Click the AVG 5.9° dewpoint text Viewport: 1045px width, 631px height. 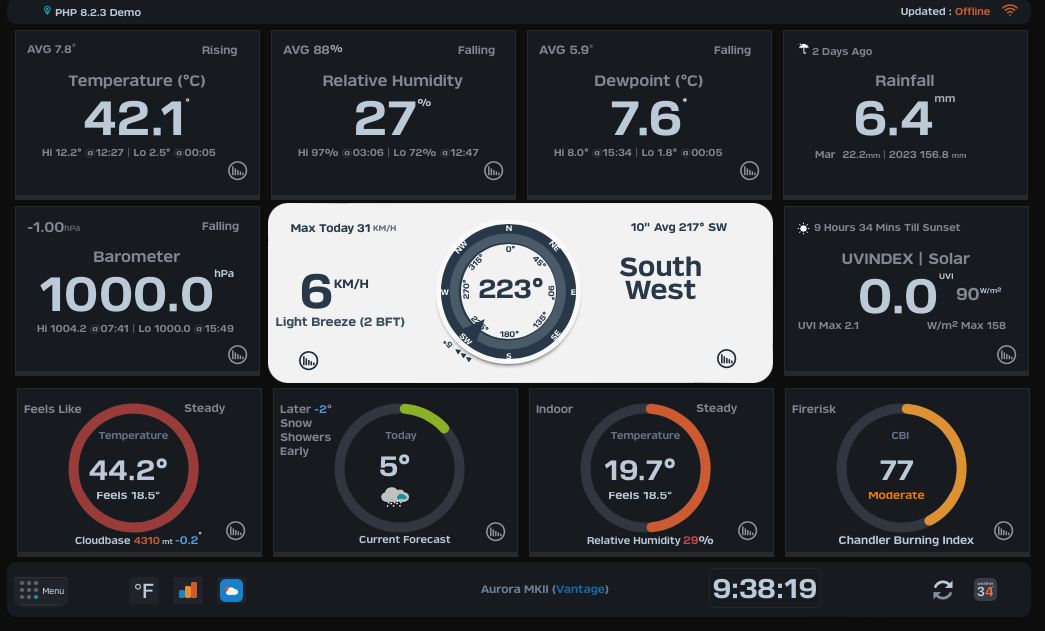566,49
